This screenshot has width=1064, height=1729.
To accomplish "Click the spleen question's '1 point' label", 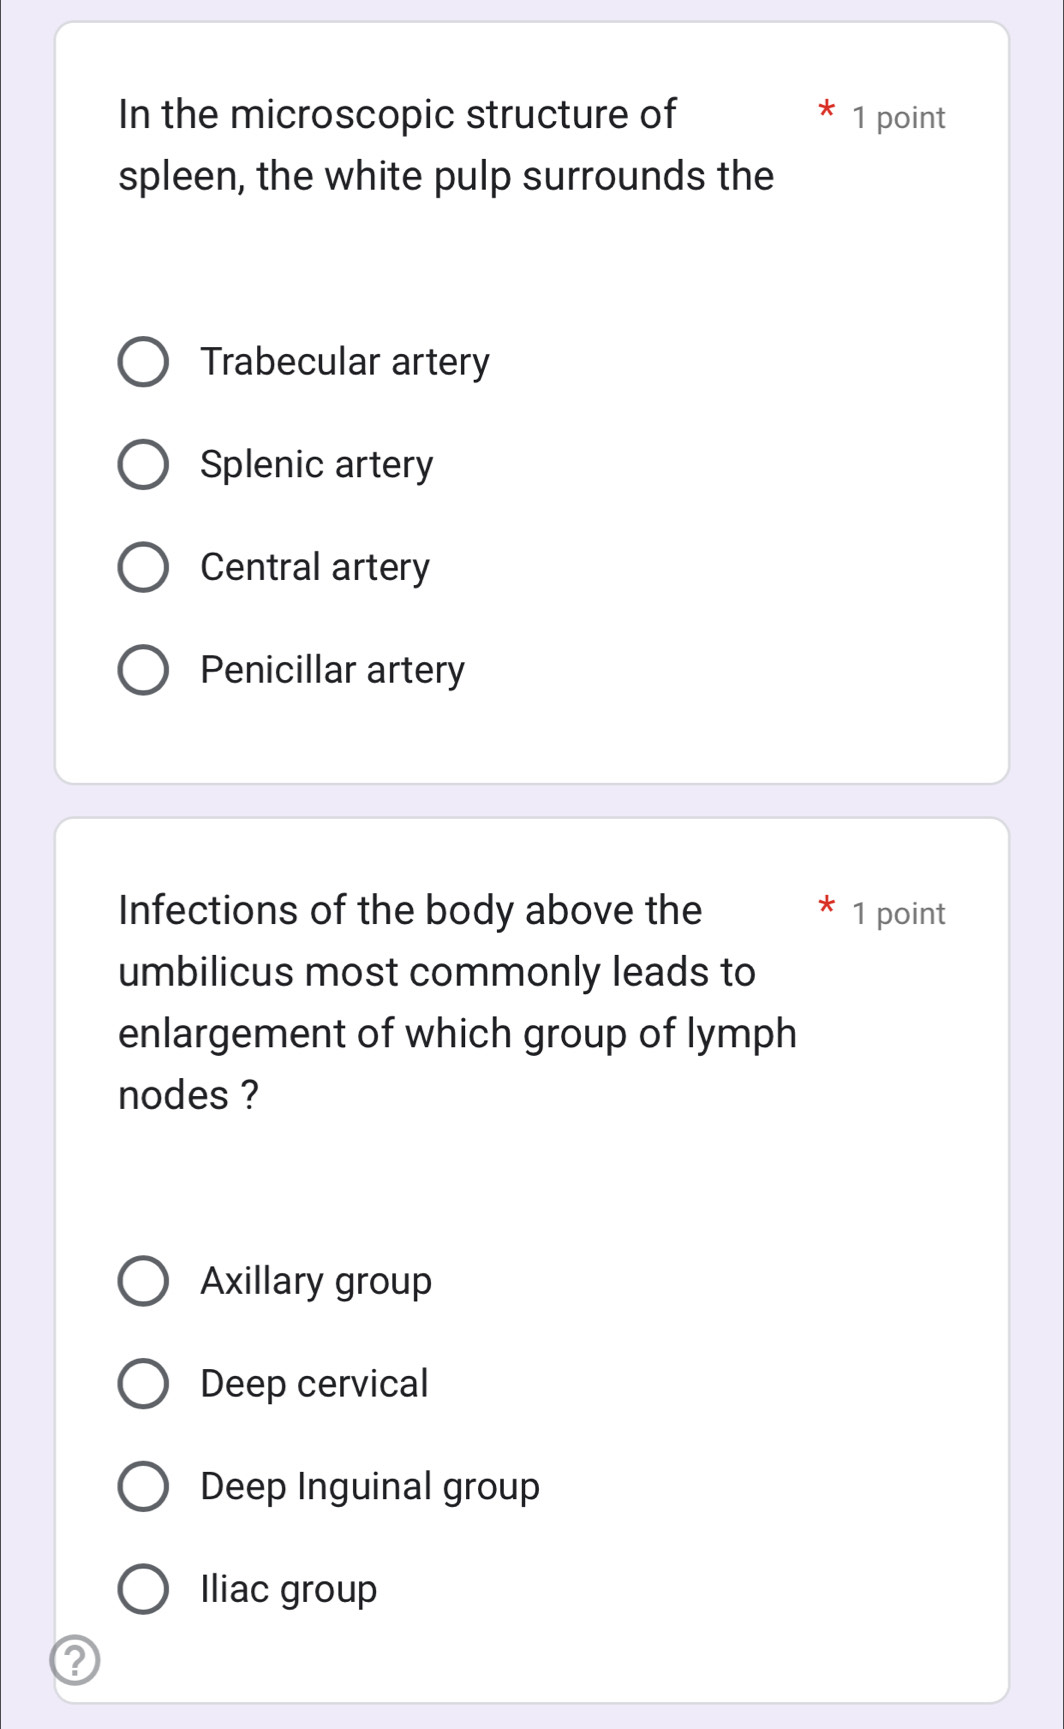I will (899, 118).
